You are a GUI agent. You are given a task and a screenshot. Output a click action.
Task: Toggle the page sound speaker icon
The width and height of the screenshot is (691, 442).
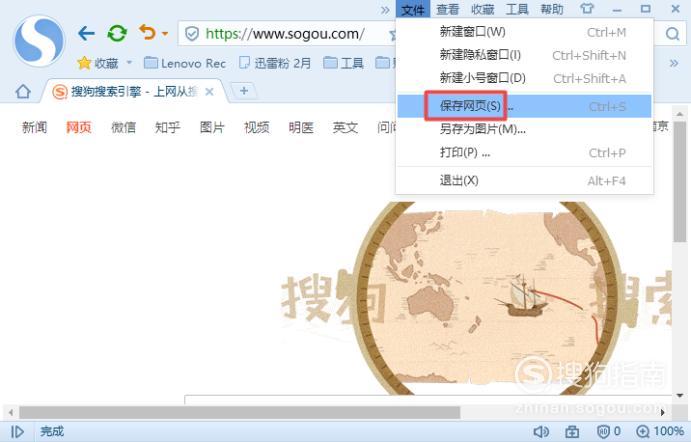click(541, 431)
